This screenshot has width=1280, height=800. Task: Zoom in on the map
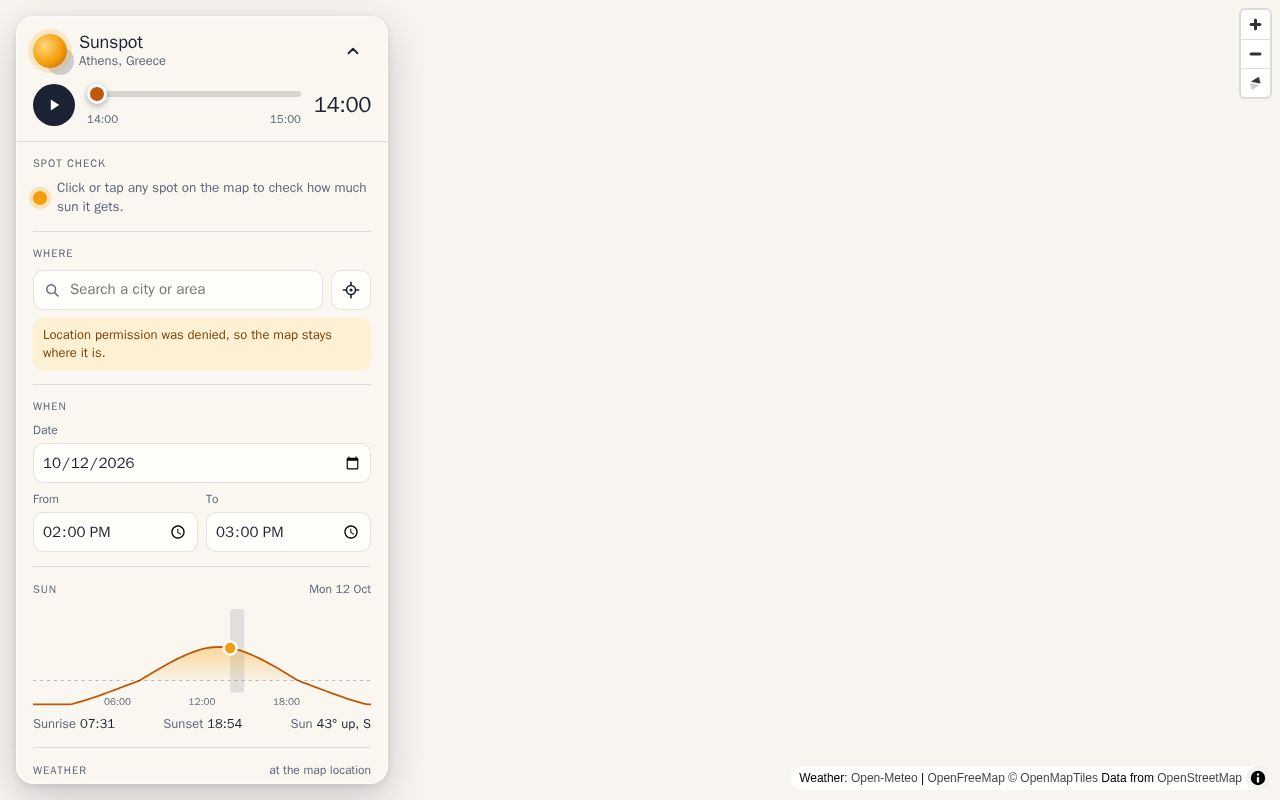coord(1255,25)
